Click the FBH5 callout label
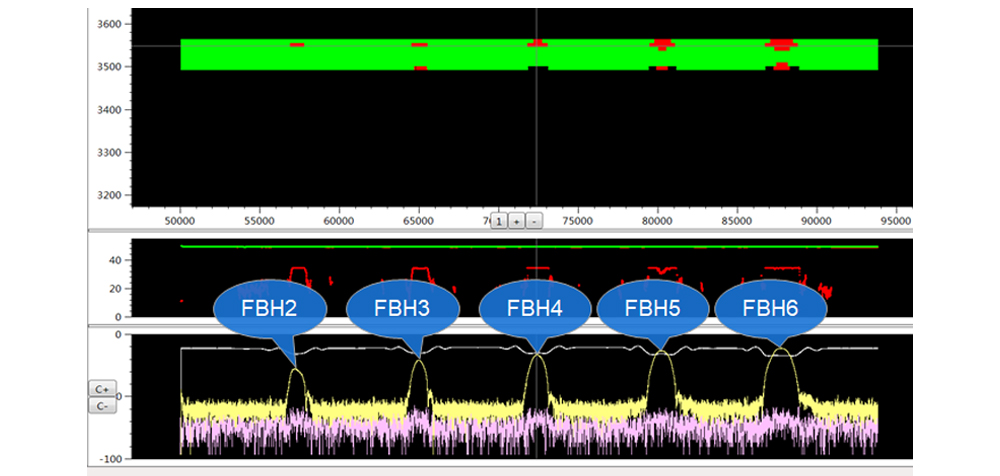 (653, 308)
